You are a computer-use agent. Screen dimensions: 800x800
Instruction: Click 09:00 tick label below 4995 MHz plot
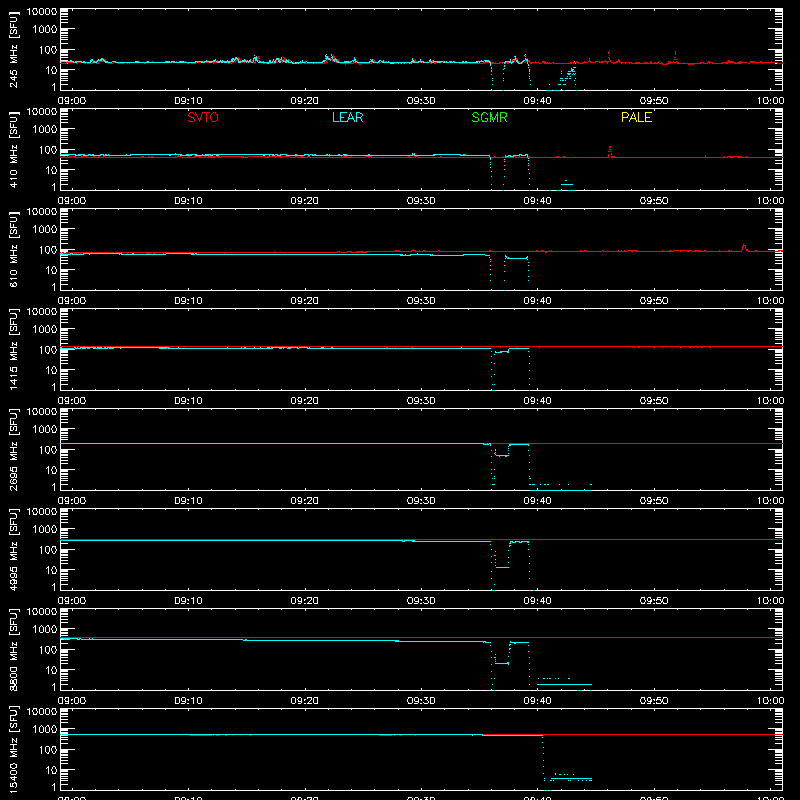click(72, 601)
